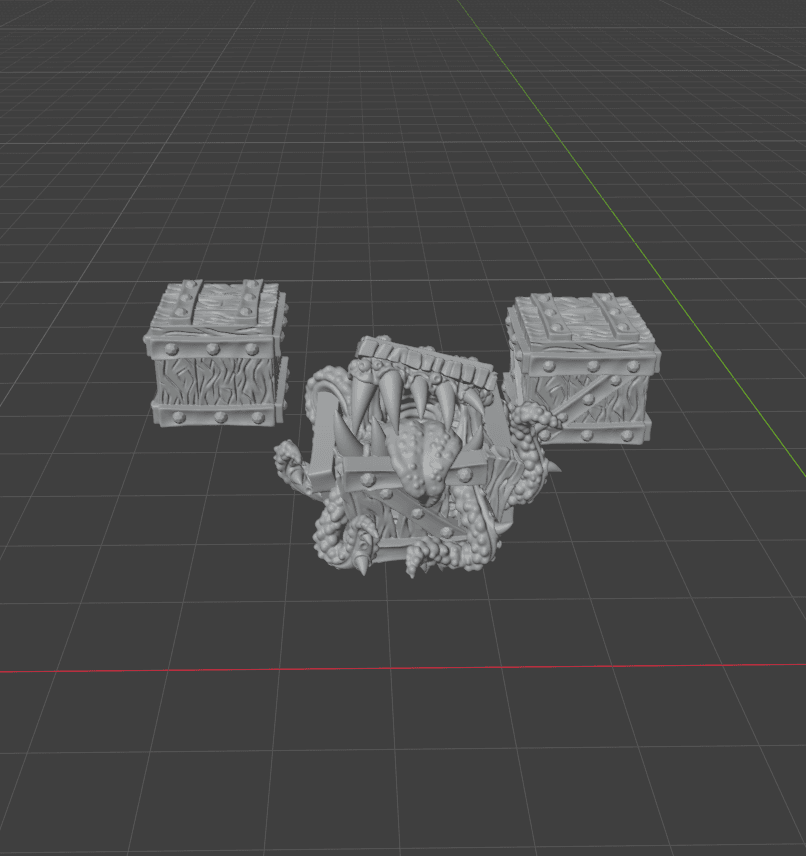Click the plank top of left crate
Image resolution: width=806 pixels, height=856 pixels.
pos(217,307)
